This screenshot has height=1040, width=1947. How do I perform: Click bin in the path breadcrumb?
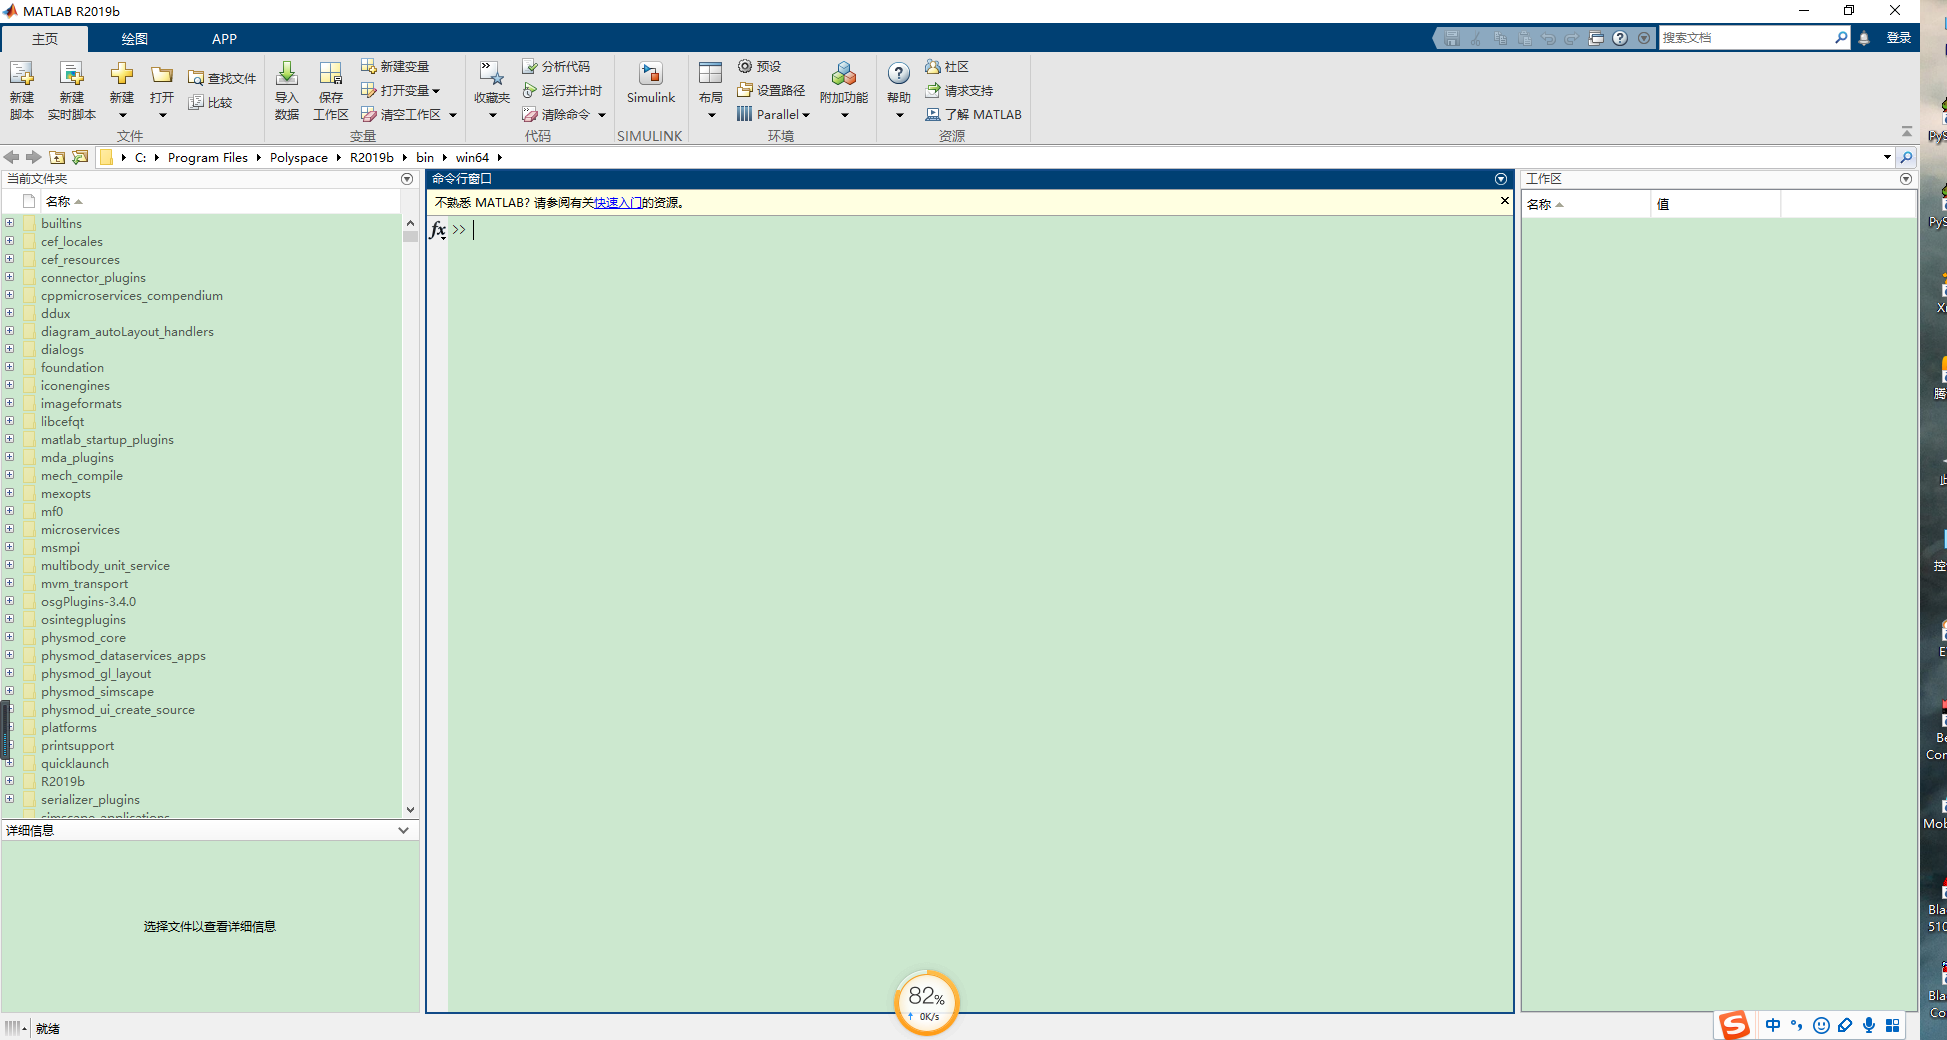coord(425,157)
